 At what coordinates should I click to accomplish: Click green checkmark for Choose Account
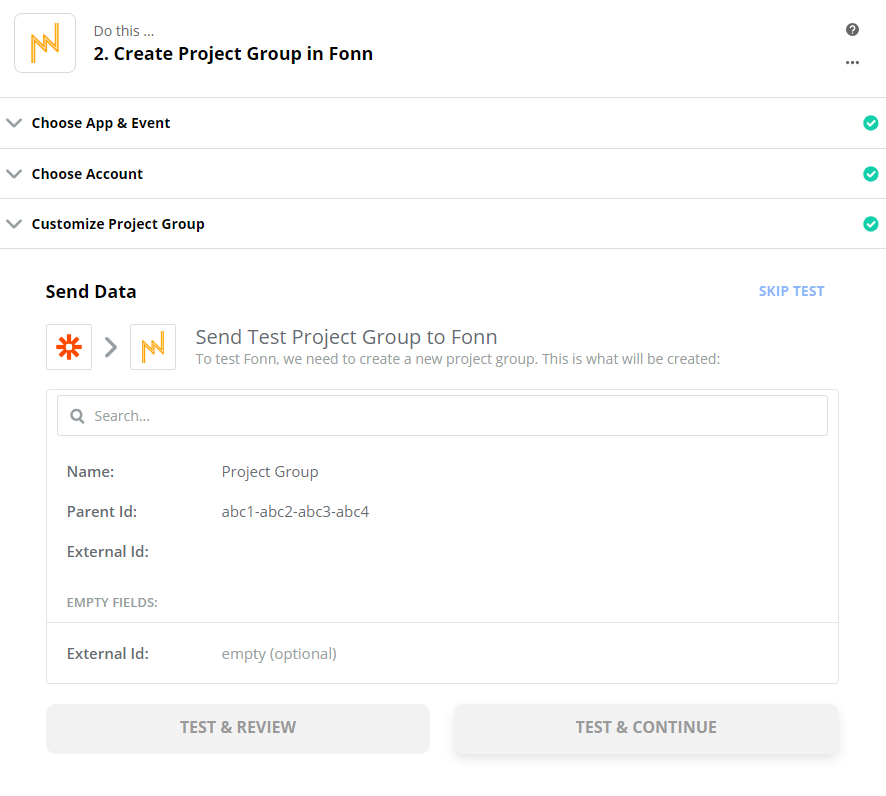click(x=871, y=174)
